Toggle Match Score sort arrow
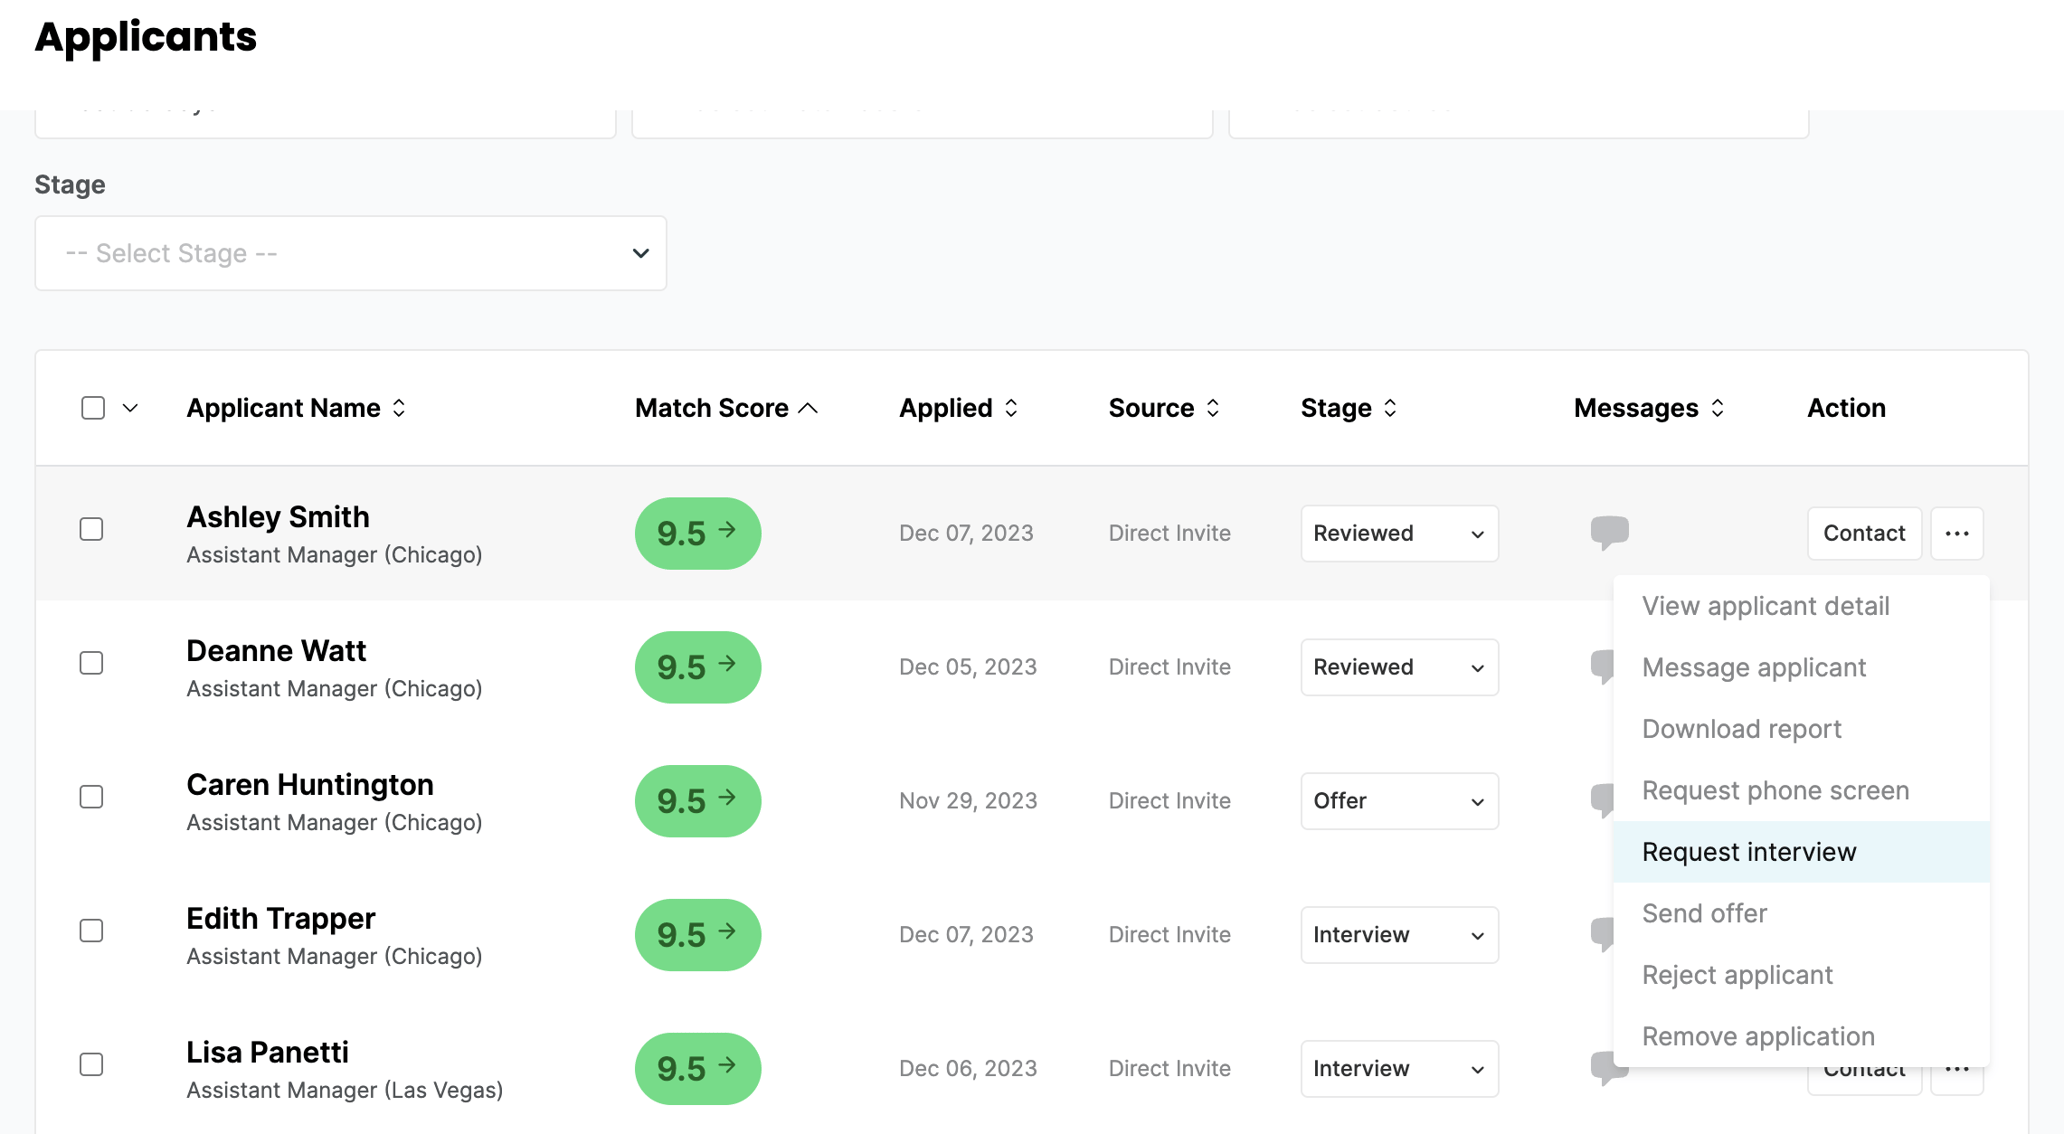Viewport: 2064px width, 1134px height. coord(809,408)
